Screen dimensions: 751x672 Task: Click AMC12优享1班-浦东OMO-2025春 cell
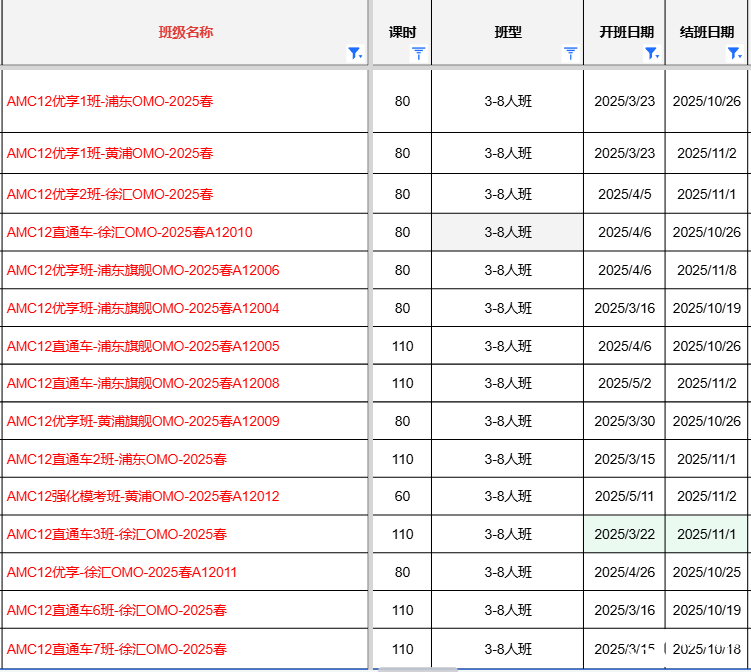[x=185, y=101]
